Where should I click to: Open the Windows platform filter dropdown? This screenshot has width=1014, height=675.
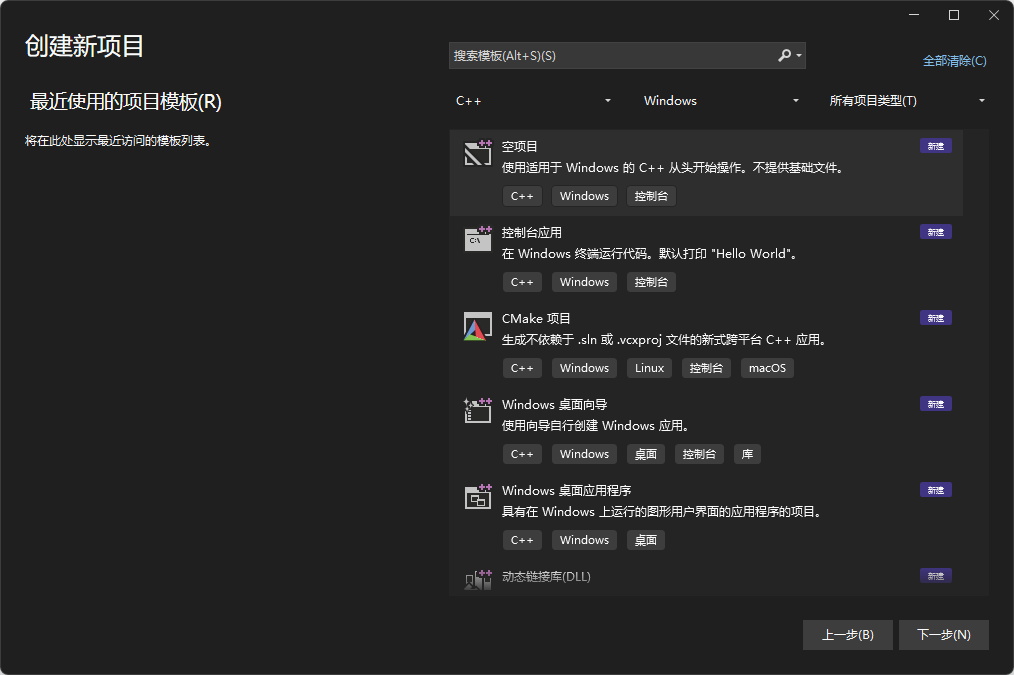point(721,101)
